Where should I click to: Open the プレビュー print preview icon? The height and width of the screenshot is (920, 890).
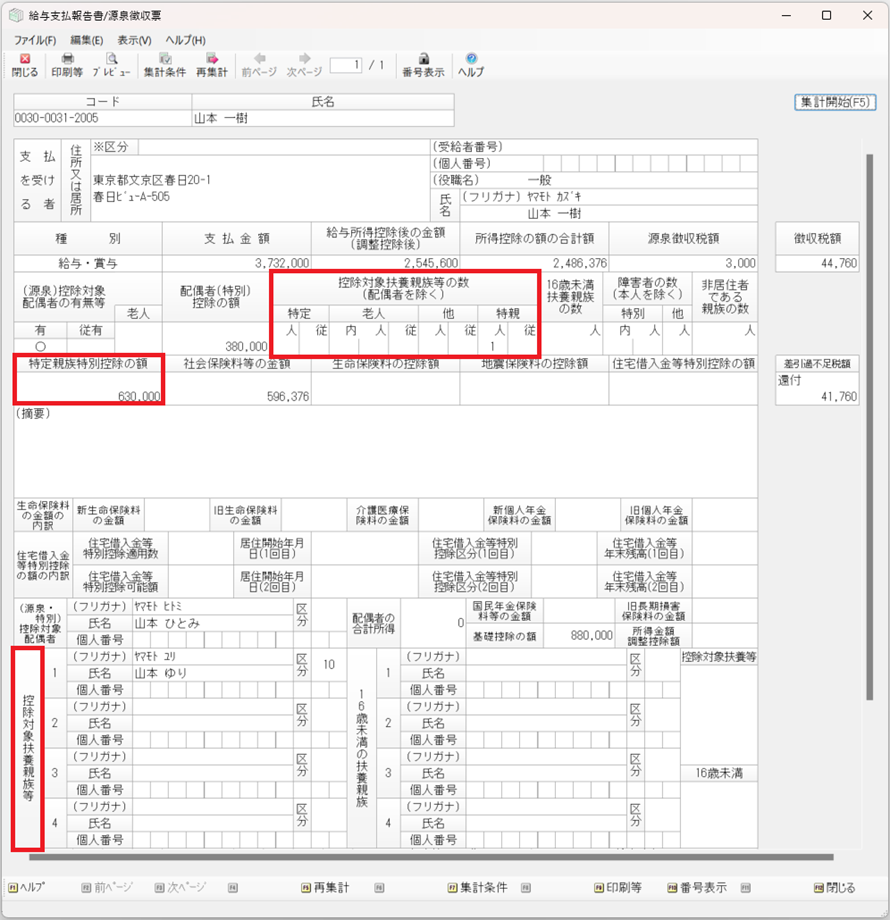[111, 65]
